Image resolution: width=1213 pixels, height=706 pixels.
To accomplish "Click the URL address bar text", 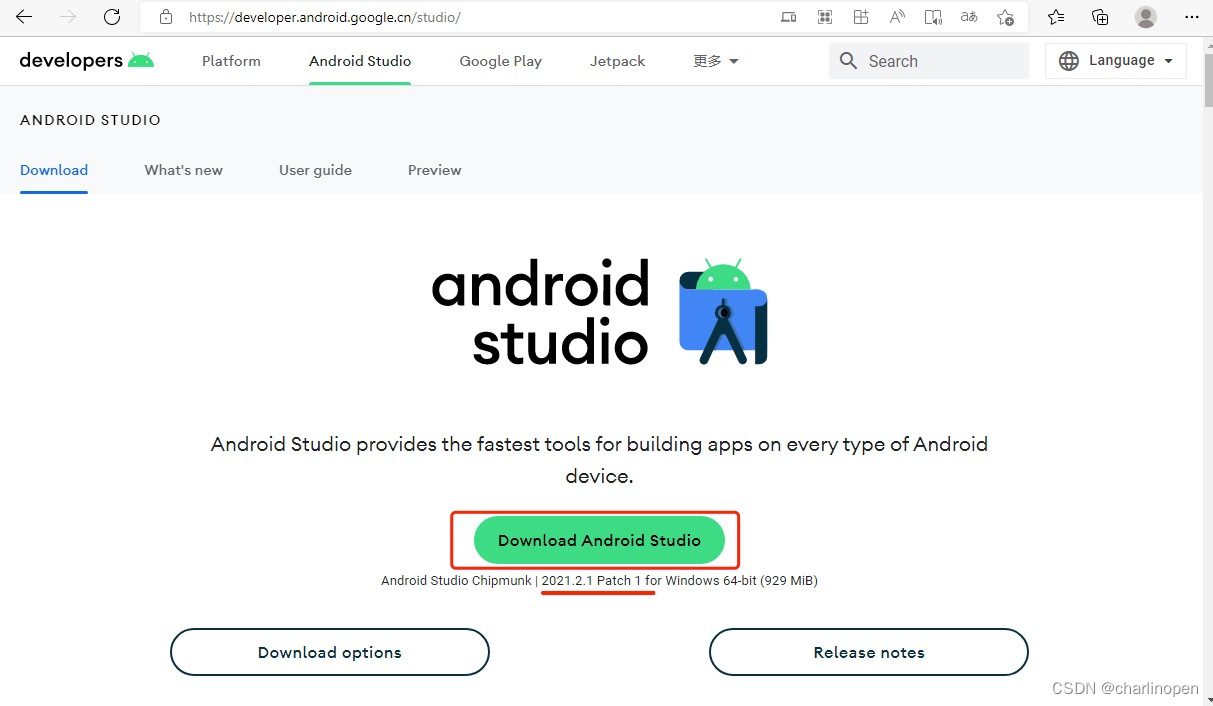I will pyautogui.click(x=325, y=18).
